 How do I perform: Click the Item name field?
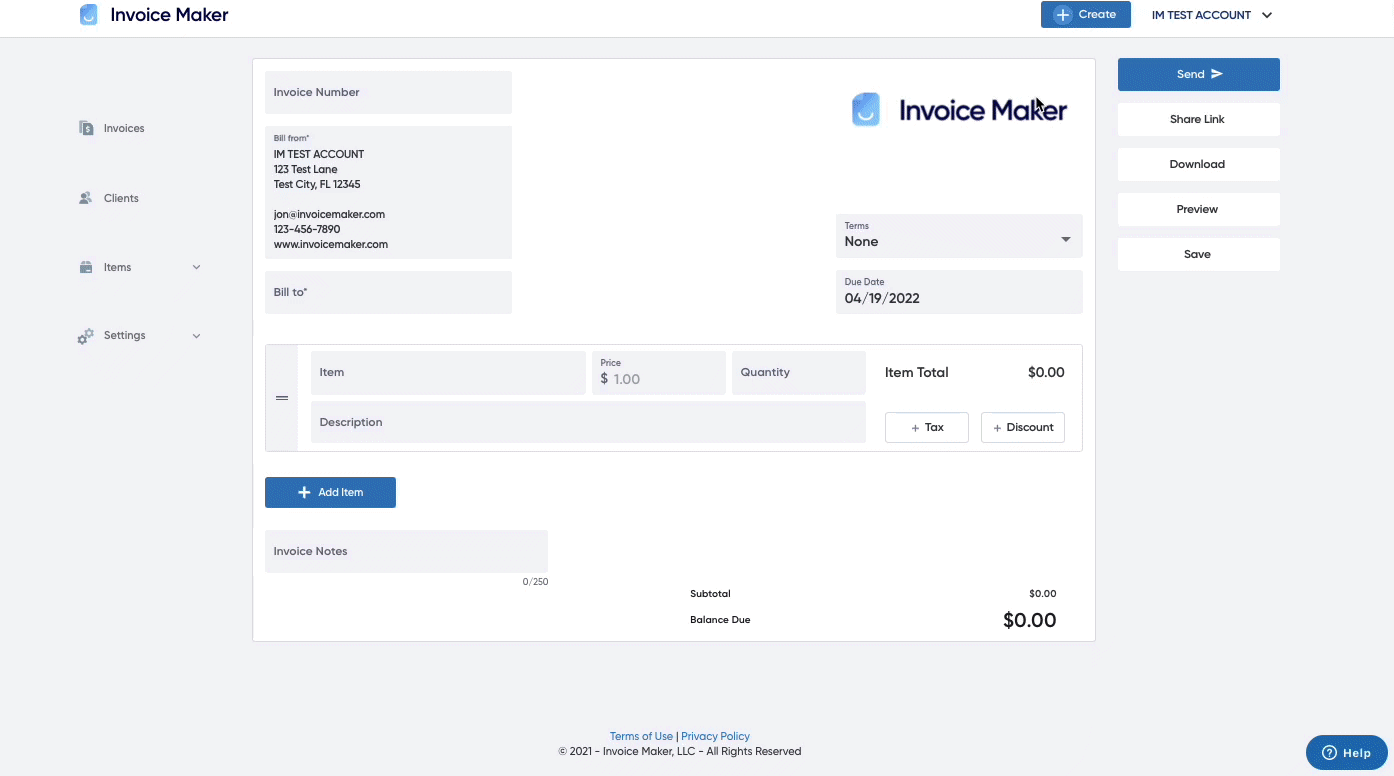pyautogui.click(x=448, y=372)
